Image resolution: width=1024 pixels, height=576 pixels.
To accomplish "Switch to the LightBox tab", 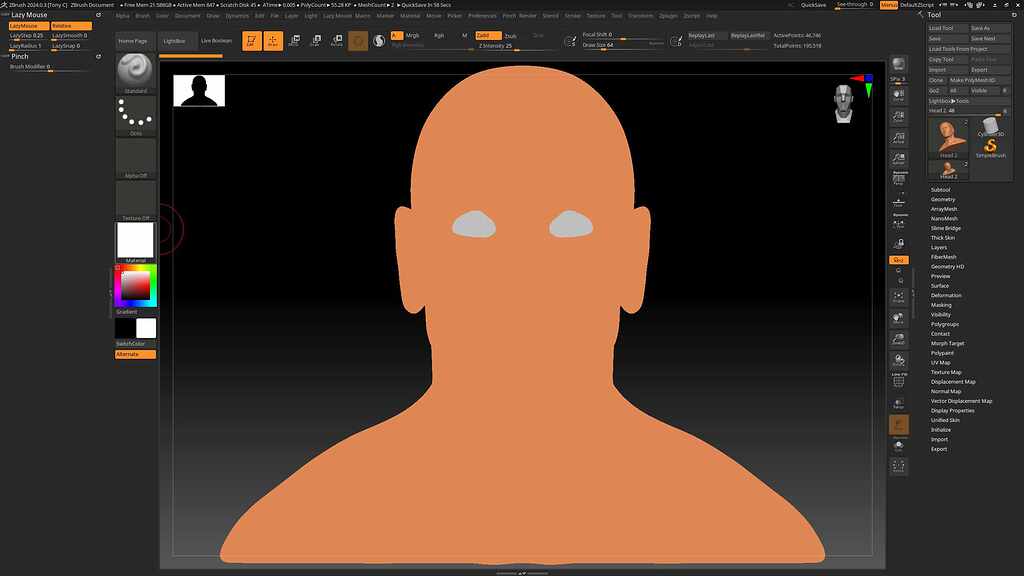I will [176, 40].
